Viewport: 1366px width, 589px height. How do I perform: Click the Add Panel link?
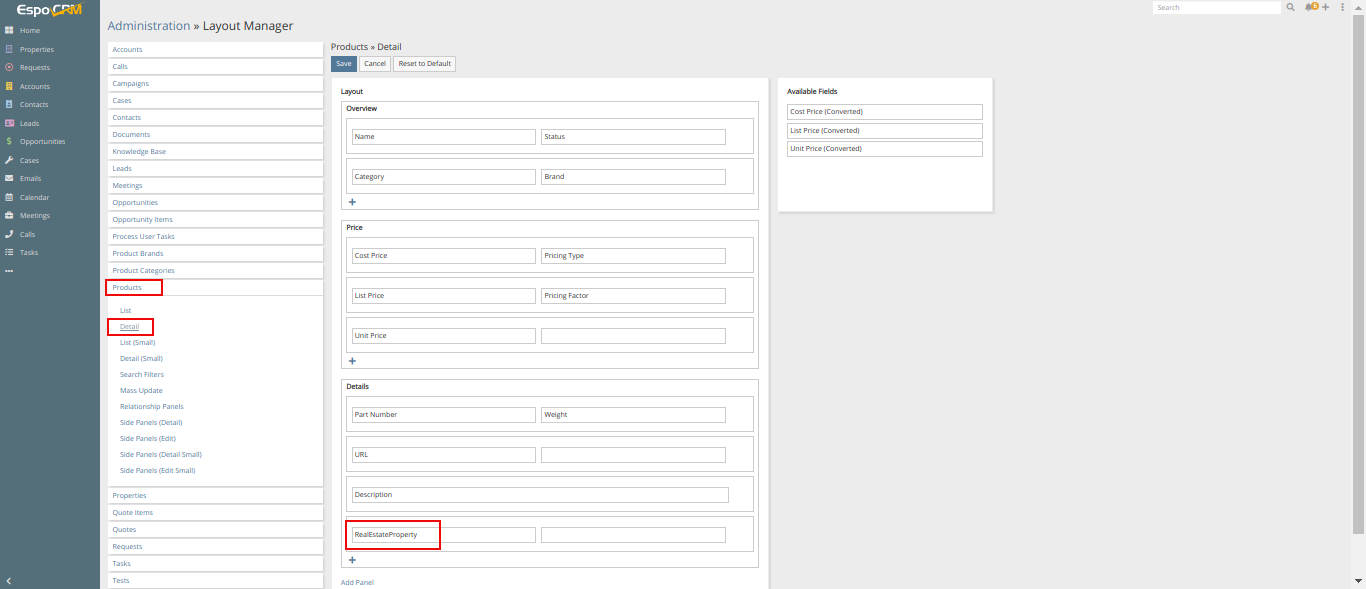coord(357,582)
